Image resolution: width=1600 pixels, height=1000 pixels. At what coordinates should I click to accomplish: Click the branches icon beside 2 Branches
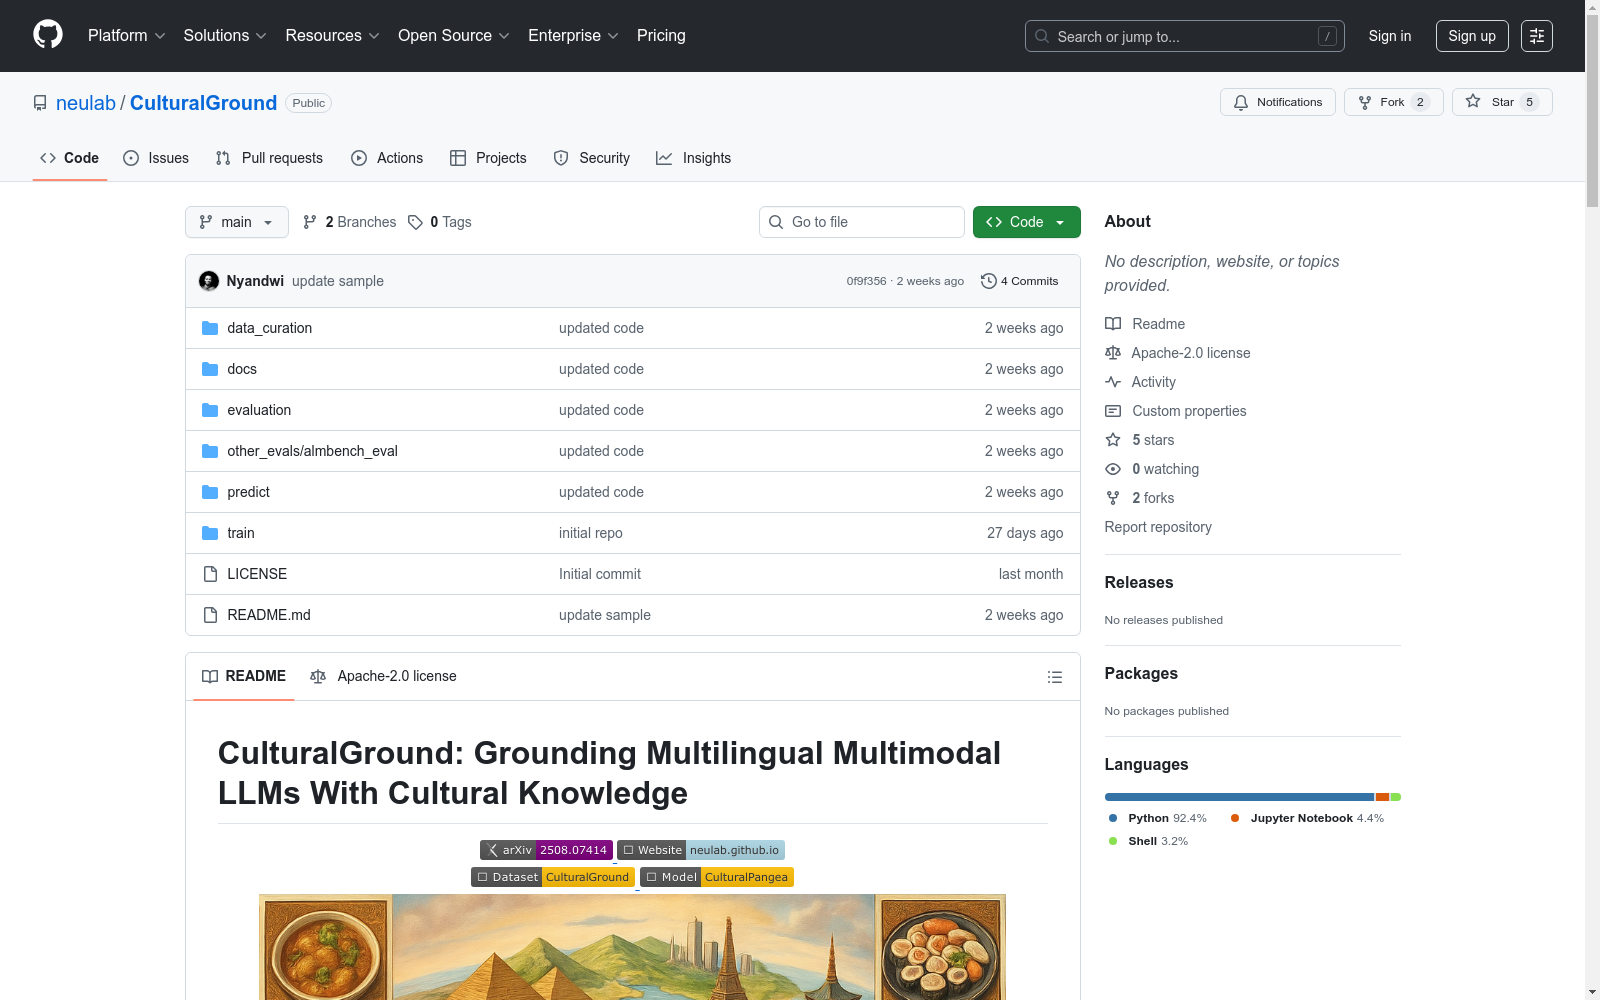point(310,222)
